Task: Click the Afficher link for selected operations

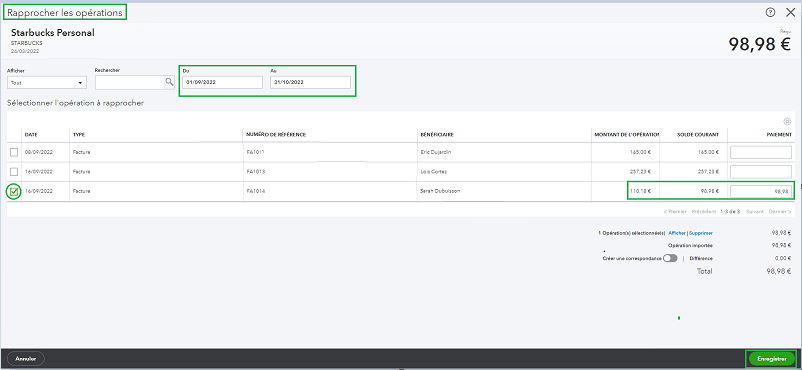Action: (677, 233)
